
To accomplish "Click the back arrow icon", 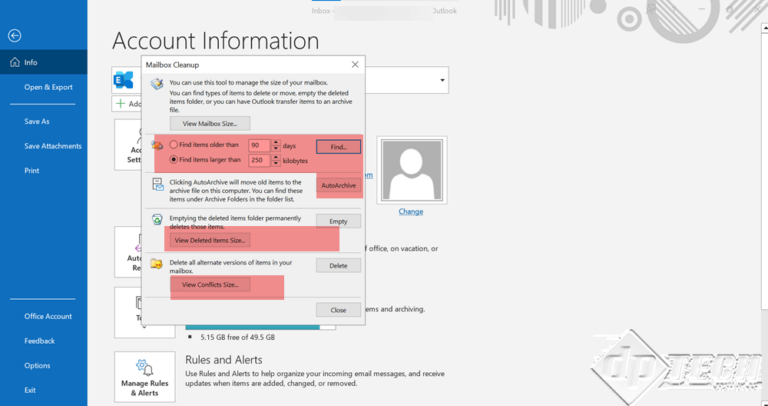I will point(14,35).
